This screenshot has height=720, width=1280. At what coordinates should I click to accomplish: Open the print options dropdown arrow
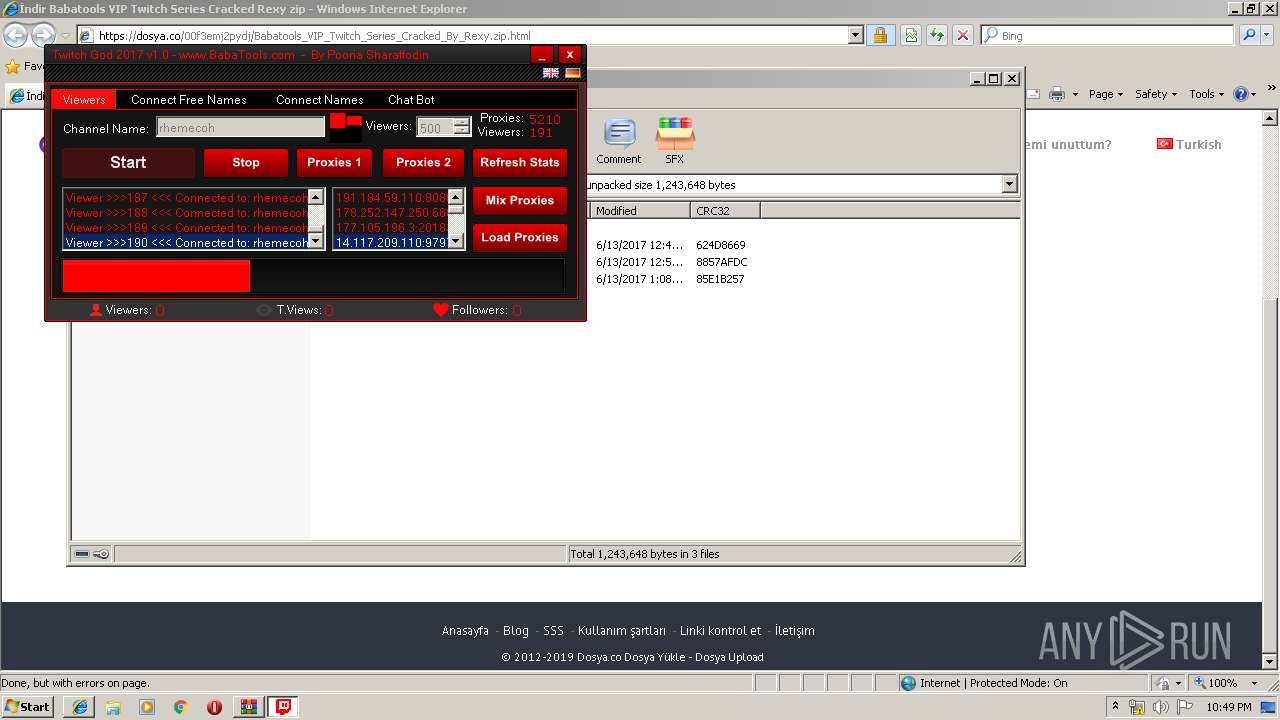1075,94
